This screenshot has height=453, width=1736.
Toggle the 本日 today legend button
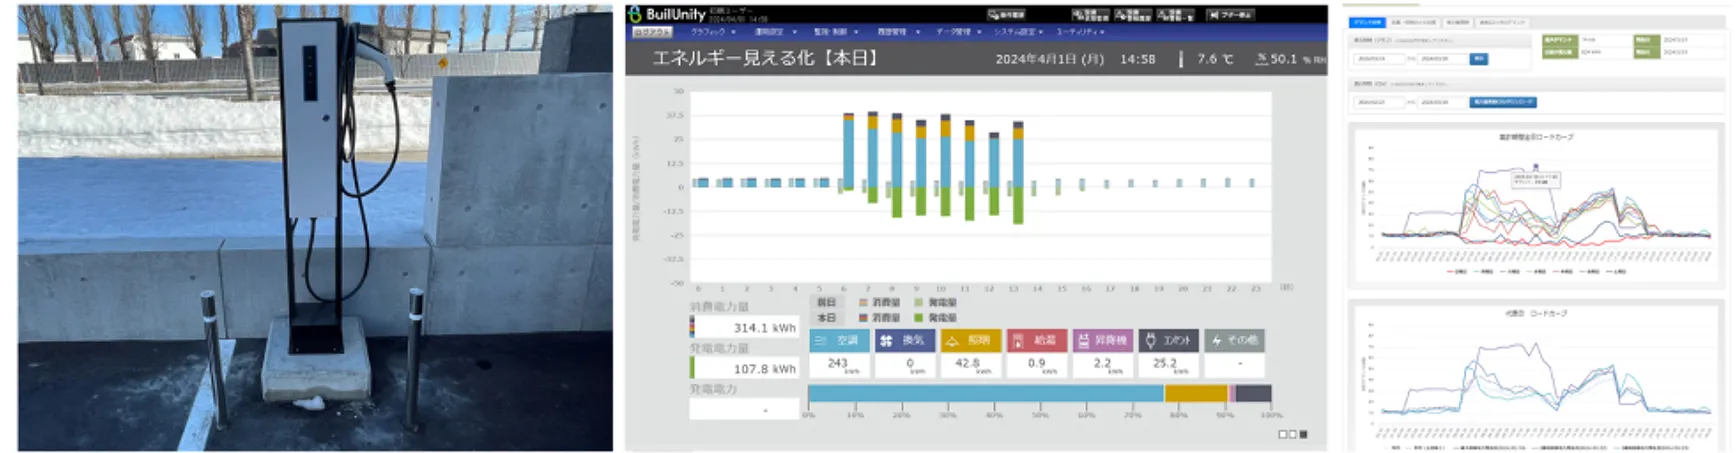(x=826, y=318)
